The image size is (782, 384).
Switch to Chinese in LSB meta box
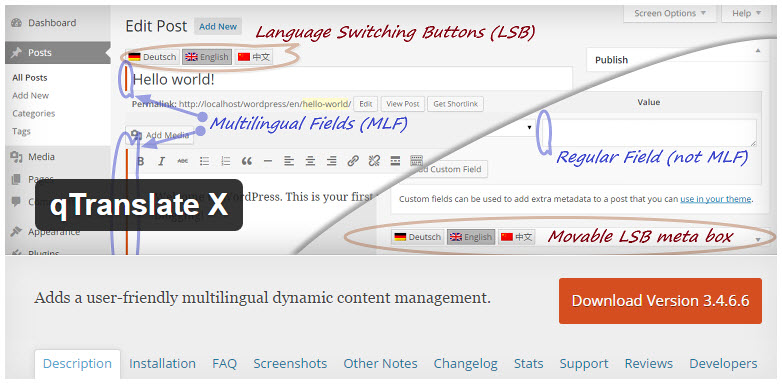coord(517,237)
